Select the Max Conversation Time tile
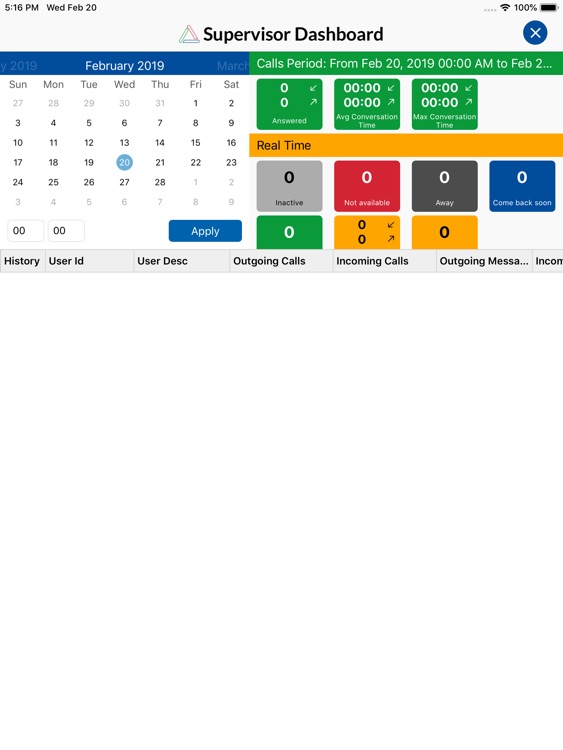The width and height of the screenshot is (563, 750). click(444, 104)
